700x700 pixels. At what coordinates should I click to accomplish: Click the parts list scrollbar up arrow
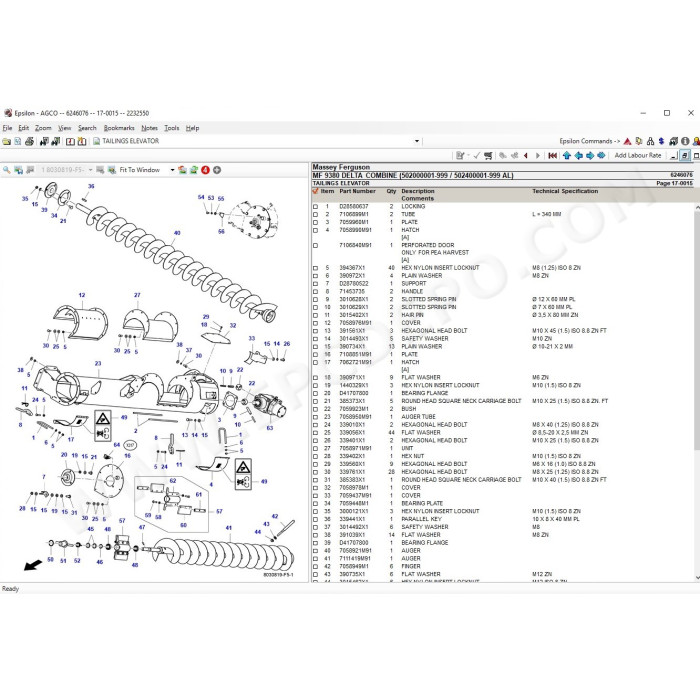697,208
